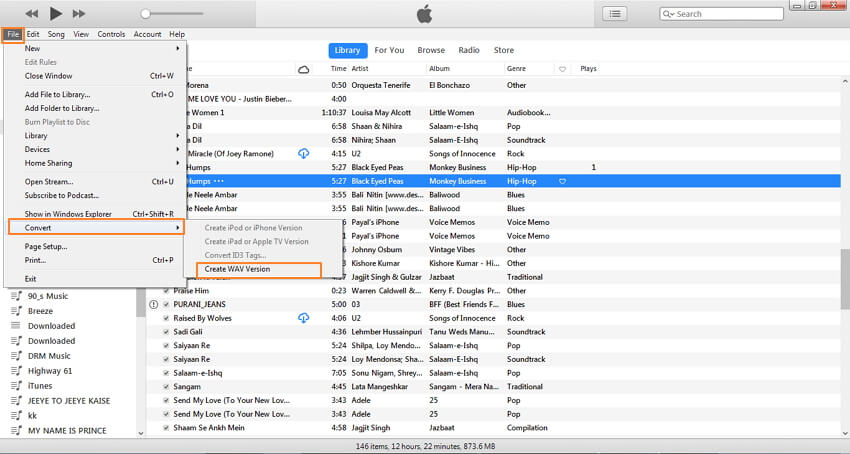The image size is (850, 454).
Task: Click the exclamation icon beside PURANI_JEANS
Action: tap(153, 304)
